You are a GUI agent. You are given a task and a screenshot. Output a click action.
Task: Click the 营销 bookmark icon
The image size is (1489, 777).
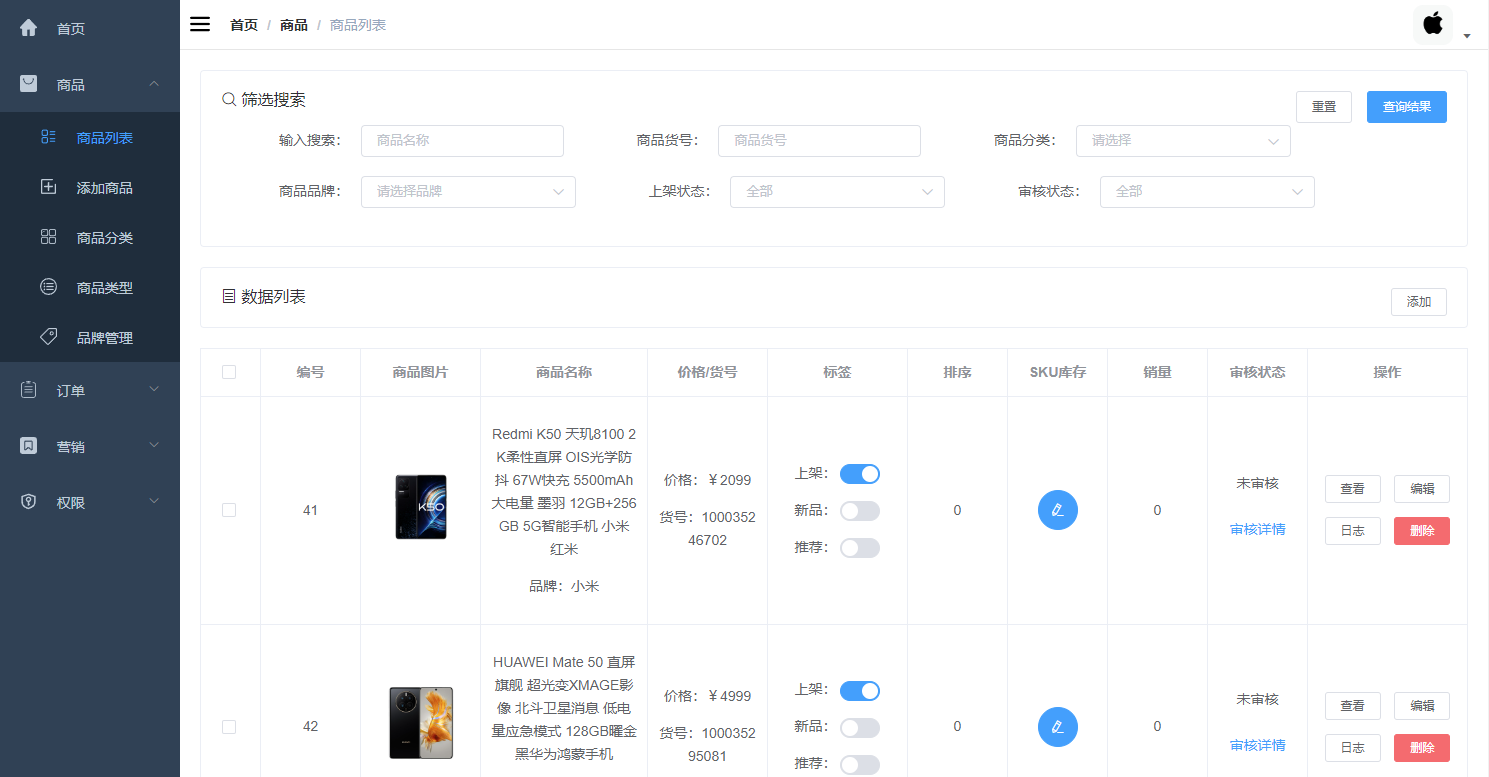29,446
